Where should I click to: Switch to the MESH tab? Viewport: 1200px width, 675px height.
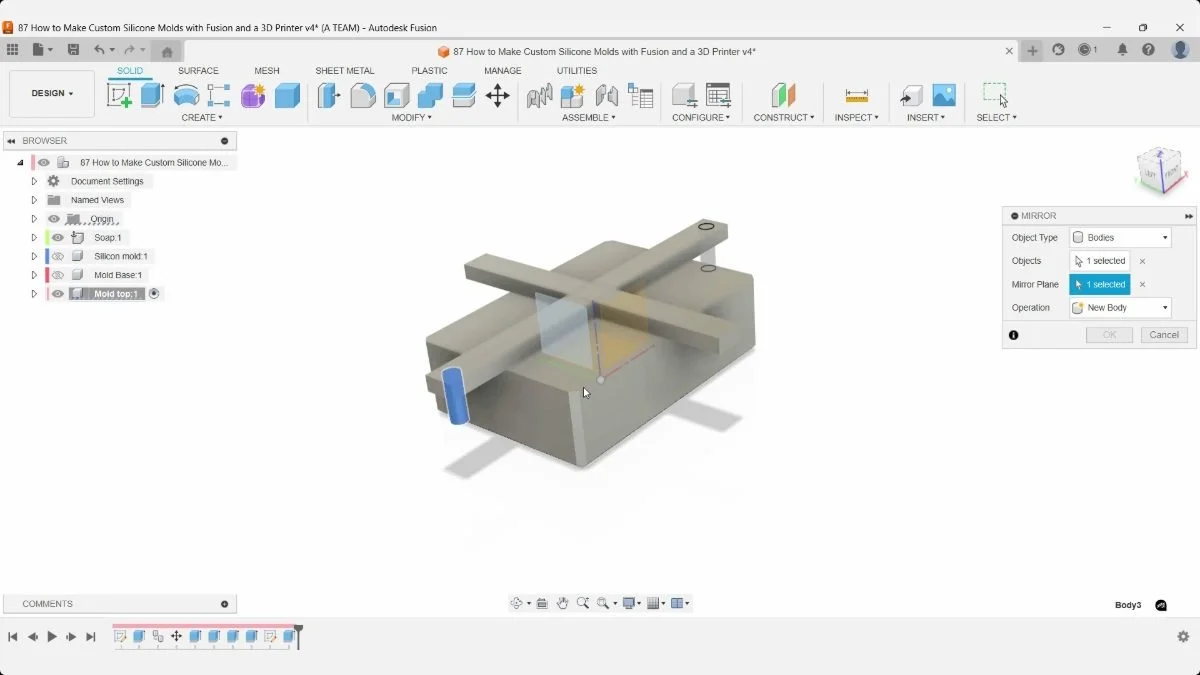pyautogui.click(x=267, y=71)
